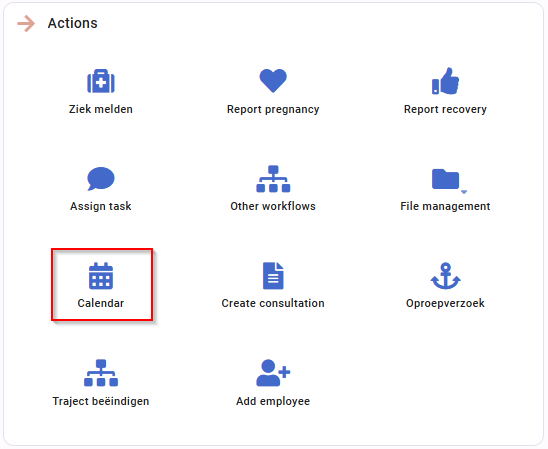Click the Ziek melden first-aid kit icon
This screenshot has width=548, height=449.
(101, 81)
